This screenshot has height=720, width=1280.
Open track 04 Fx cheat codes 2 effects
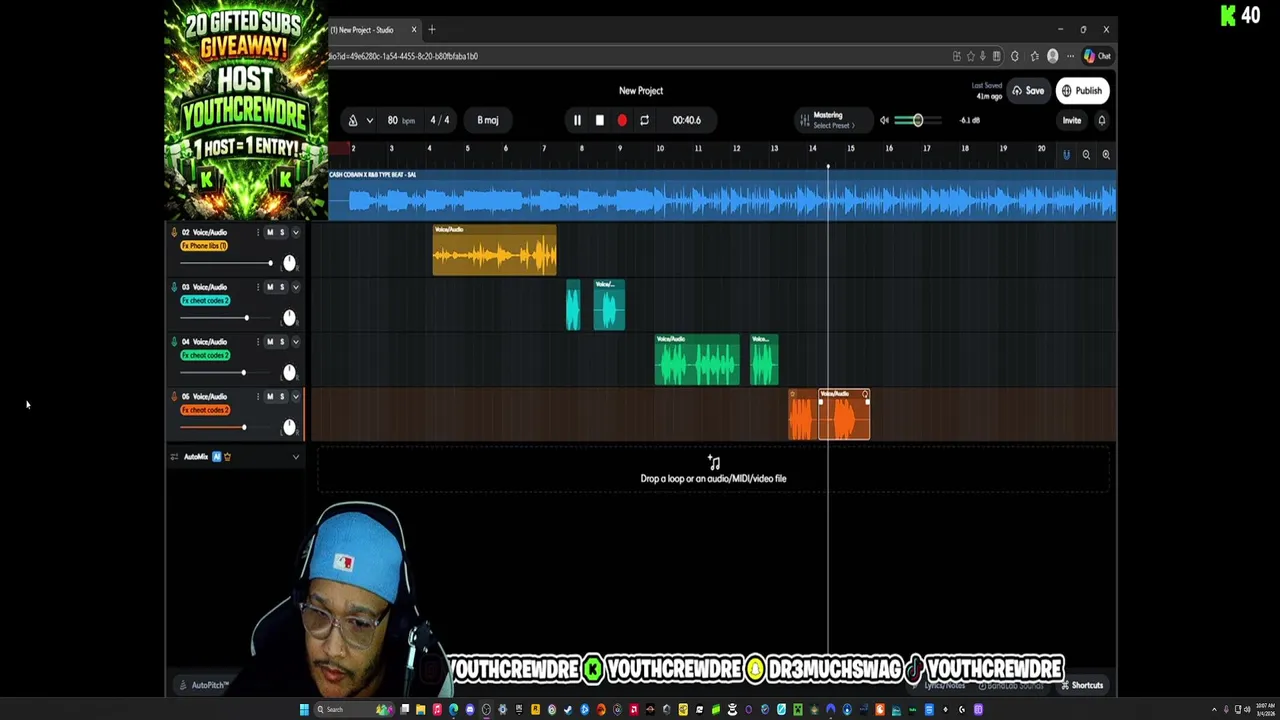pyautogui.click(x=206, y=356)
